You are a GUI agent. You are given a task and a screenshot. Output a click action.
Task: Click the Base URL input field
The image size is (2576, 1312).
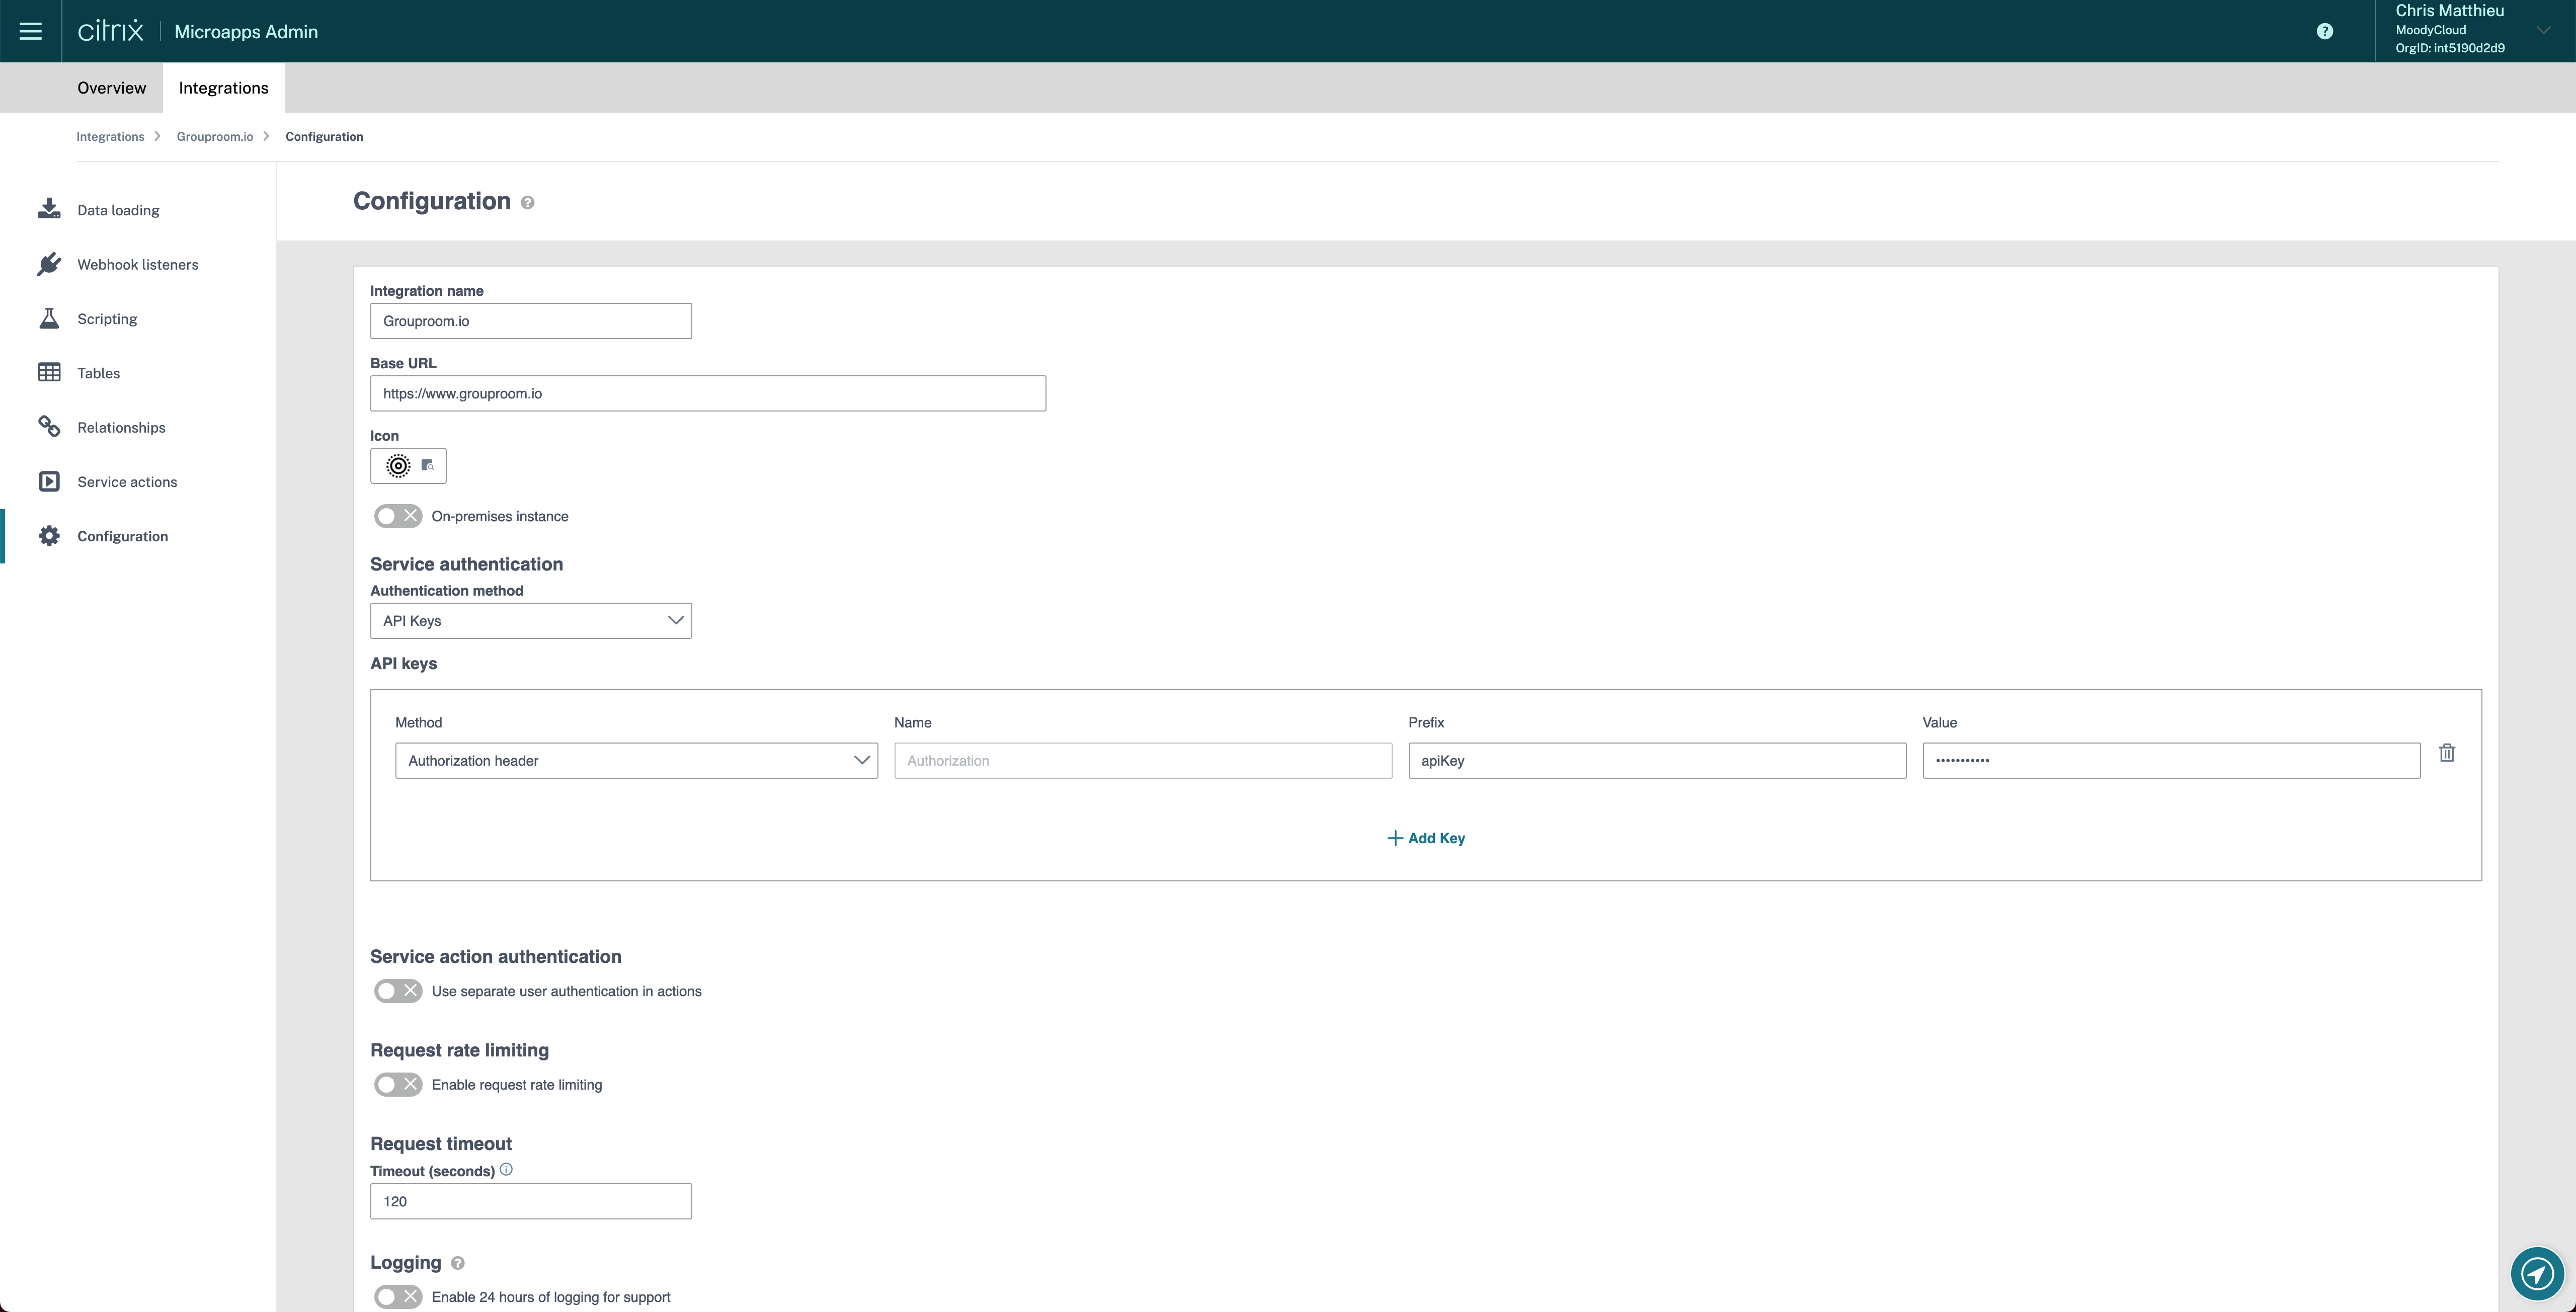point(708,394)
